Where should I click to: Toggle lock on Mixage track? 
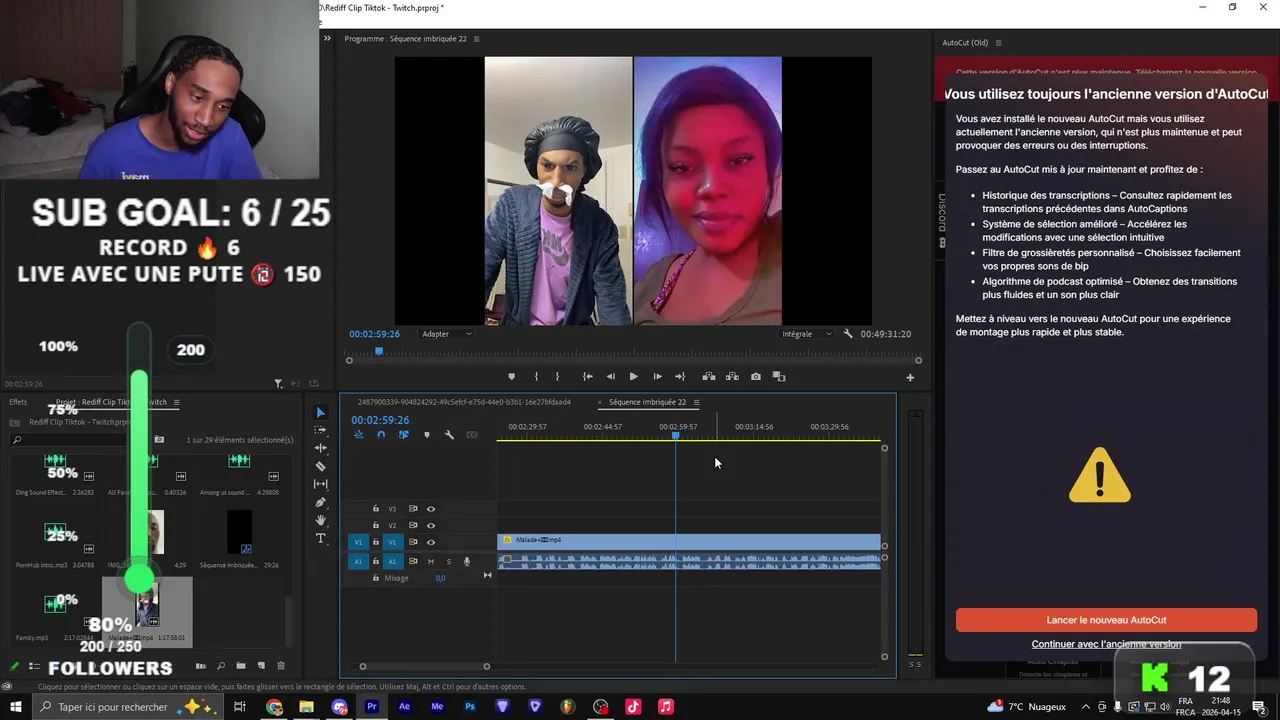pos(376,578)
